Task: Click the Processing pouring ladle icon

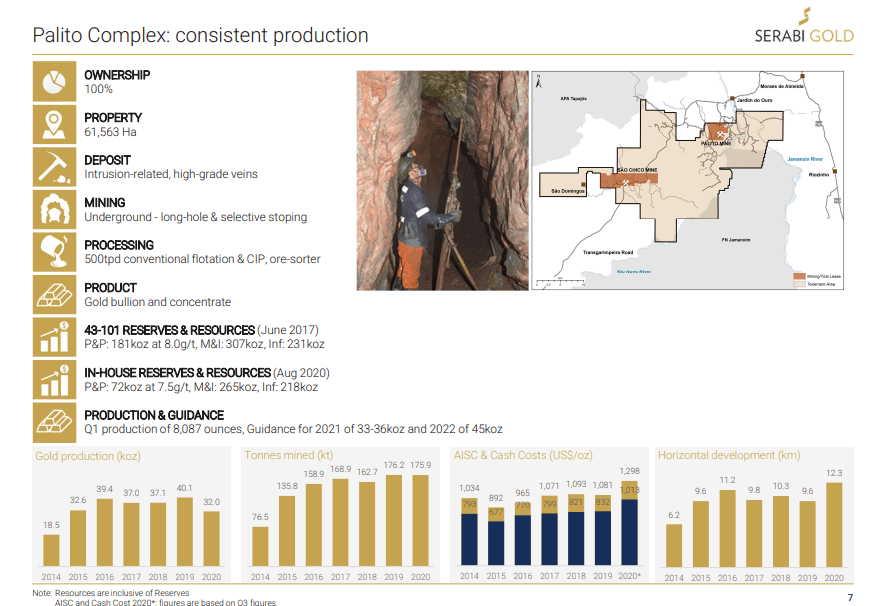Action: click(x=54, y=252)
